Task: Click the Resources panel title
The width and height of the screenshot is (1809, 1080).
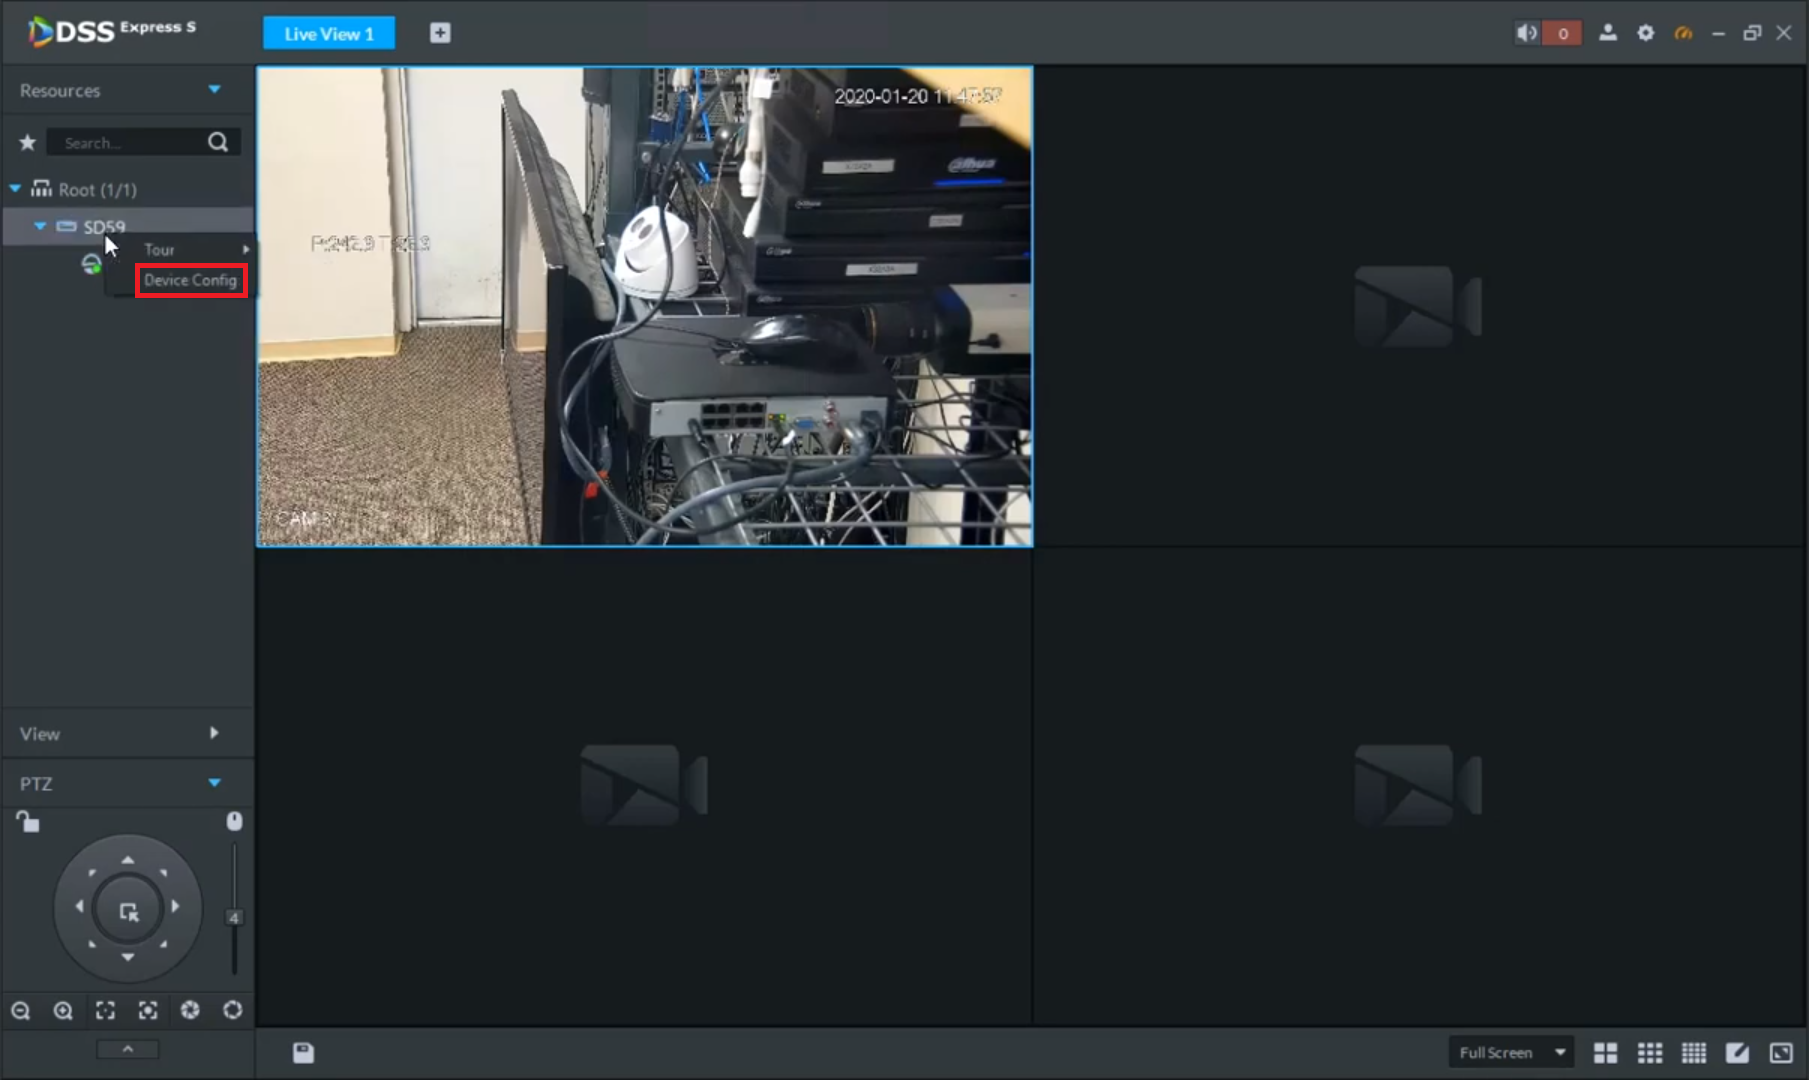Action: [x=60, y=91]
